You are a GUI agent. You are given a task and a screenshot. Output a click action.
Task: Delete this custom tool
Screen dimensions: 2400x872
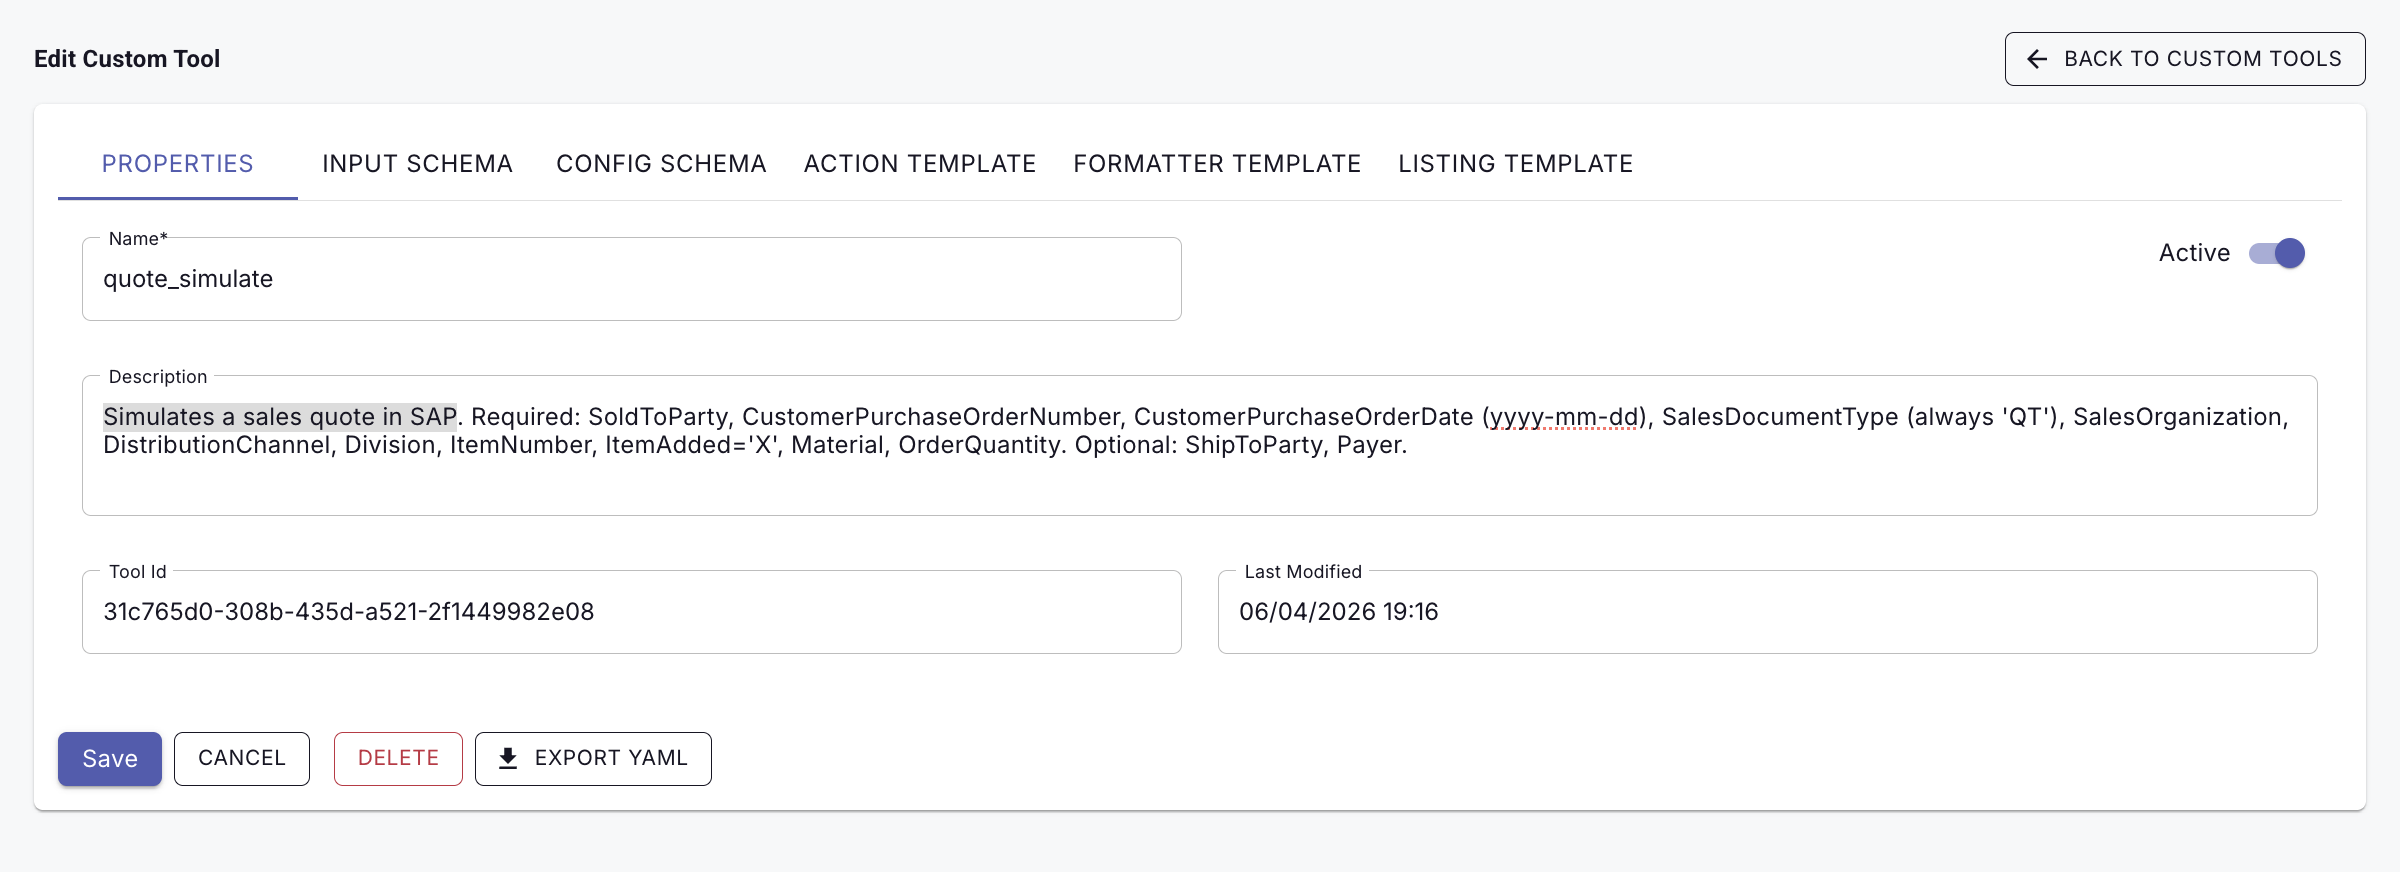398,759
